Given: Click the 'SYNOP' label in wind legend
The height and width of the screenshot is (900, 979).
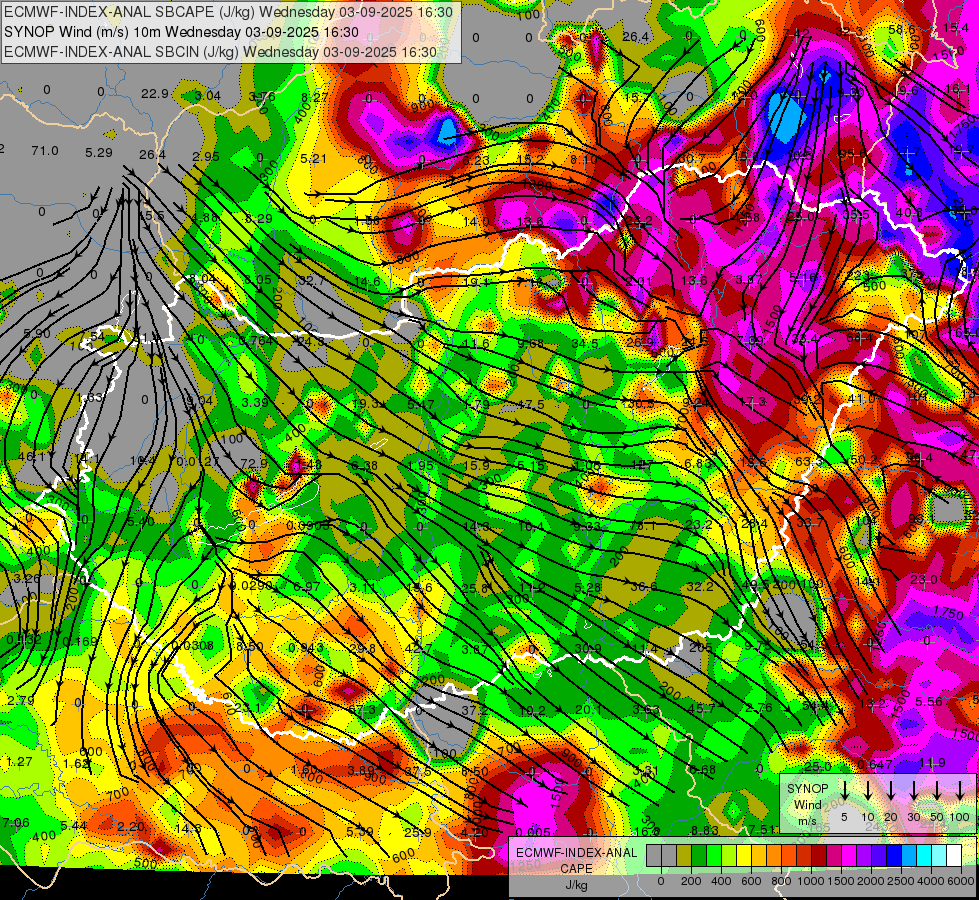Looking at the screenshot, I should point(807,789).
